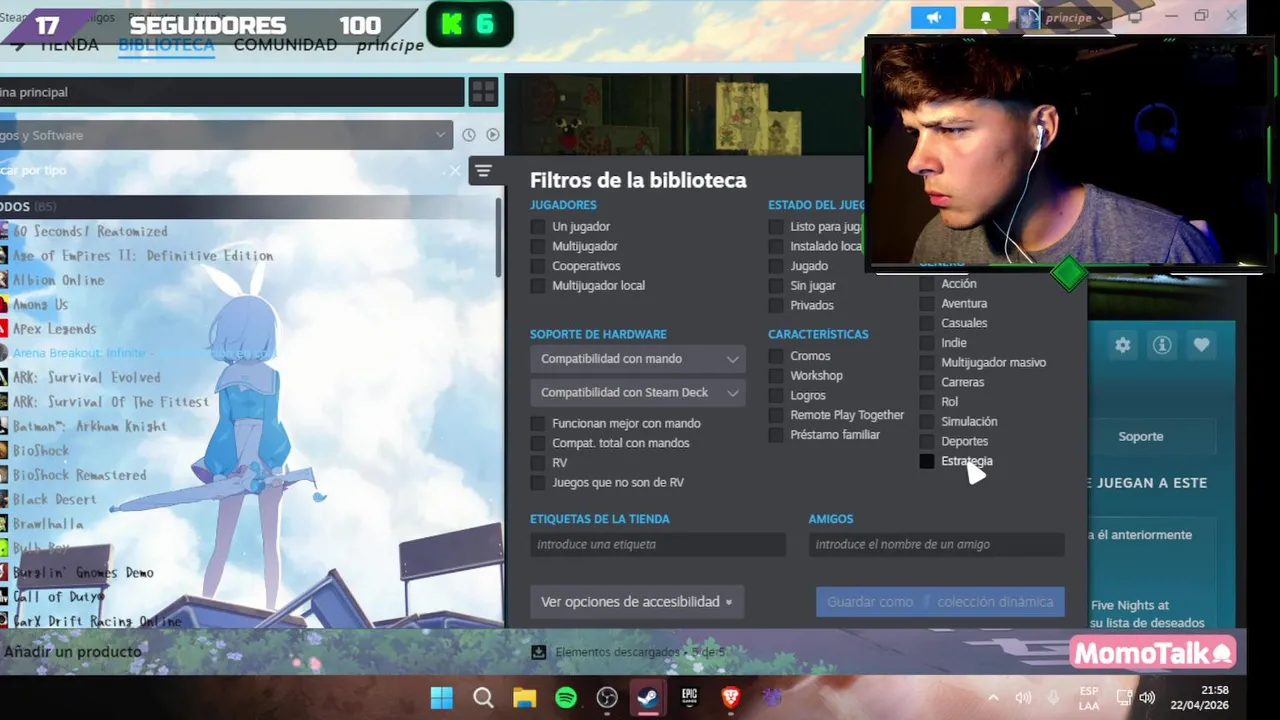
Task: Check the Privados filter
Action: pos(776,305)
